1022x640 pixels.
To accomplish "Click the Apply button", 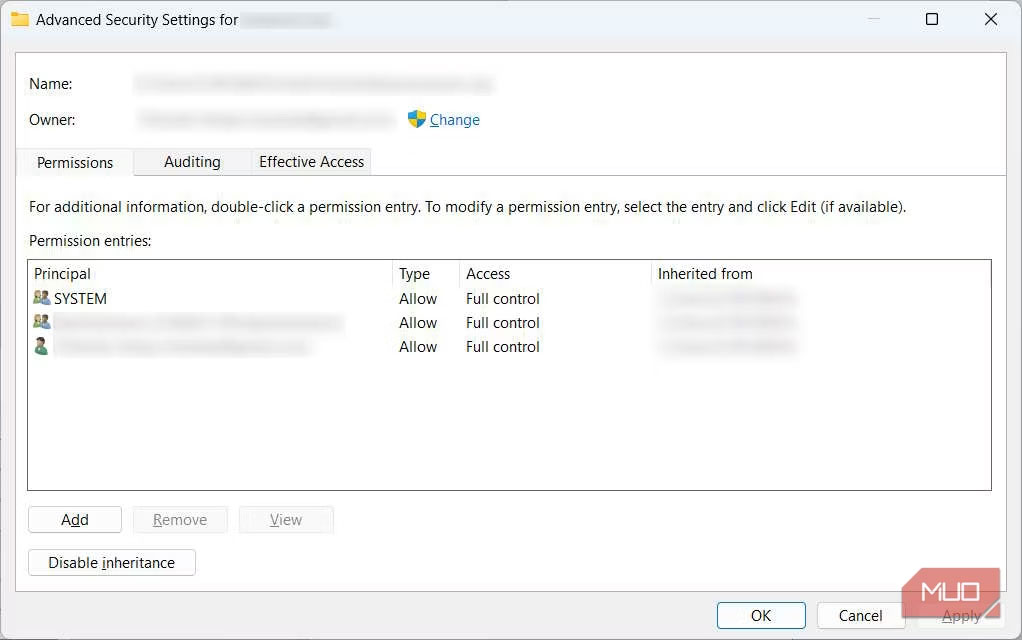I will pyautogui.click(x=958, y=615).
